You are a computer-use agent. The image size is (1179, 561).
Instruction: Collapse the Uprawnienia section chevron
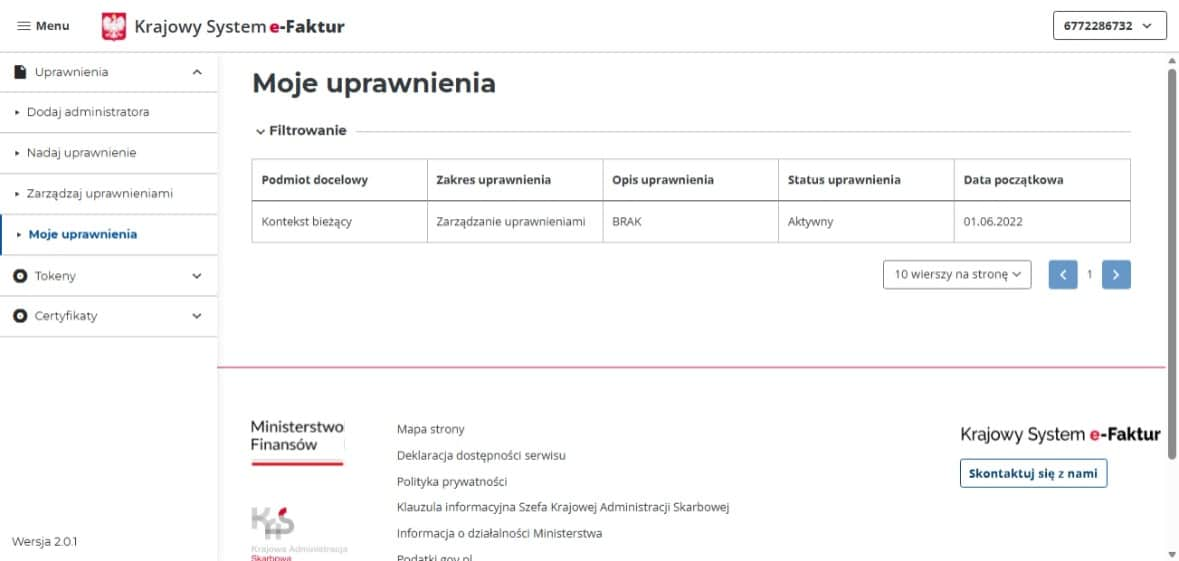(x=197, y=72)
